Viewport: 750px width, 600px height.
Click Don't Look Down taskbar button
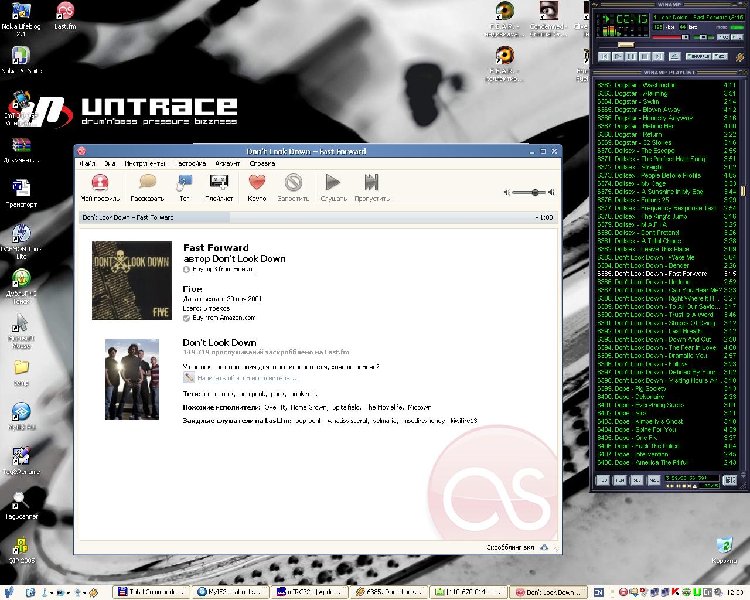click(x=549, y=592)
